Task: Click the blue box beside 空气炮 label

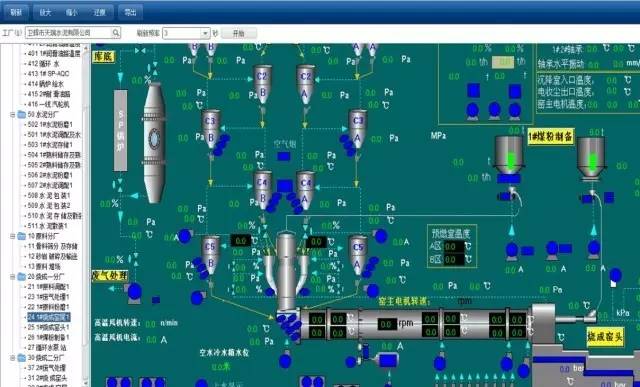Action: [284, 156]
